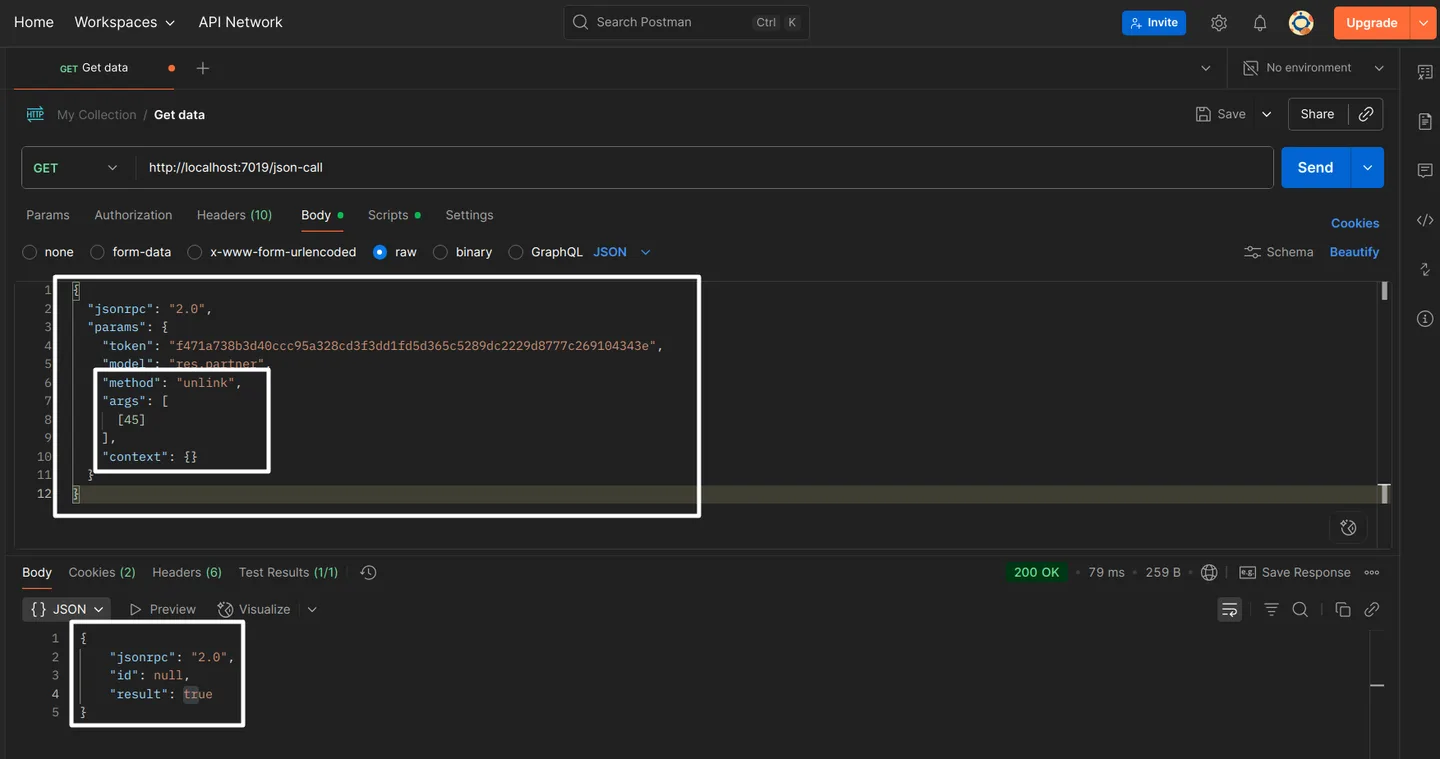The image size is (1440, 759).
Task: Open the settings gear icon
Action: click(1219, 23)
